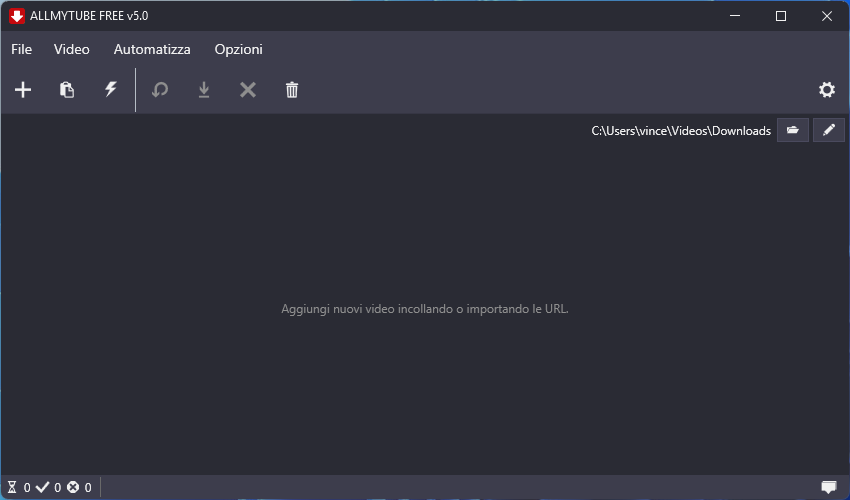Image resolution: width=850 pixels, height=500 pixels.
Task: Click the checkmark completed counter icon
Action: (x=42, y=487)
